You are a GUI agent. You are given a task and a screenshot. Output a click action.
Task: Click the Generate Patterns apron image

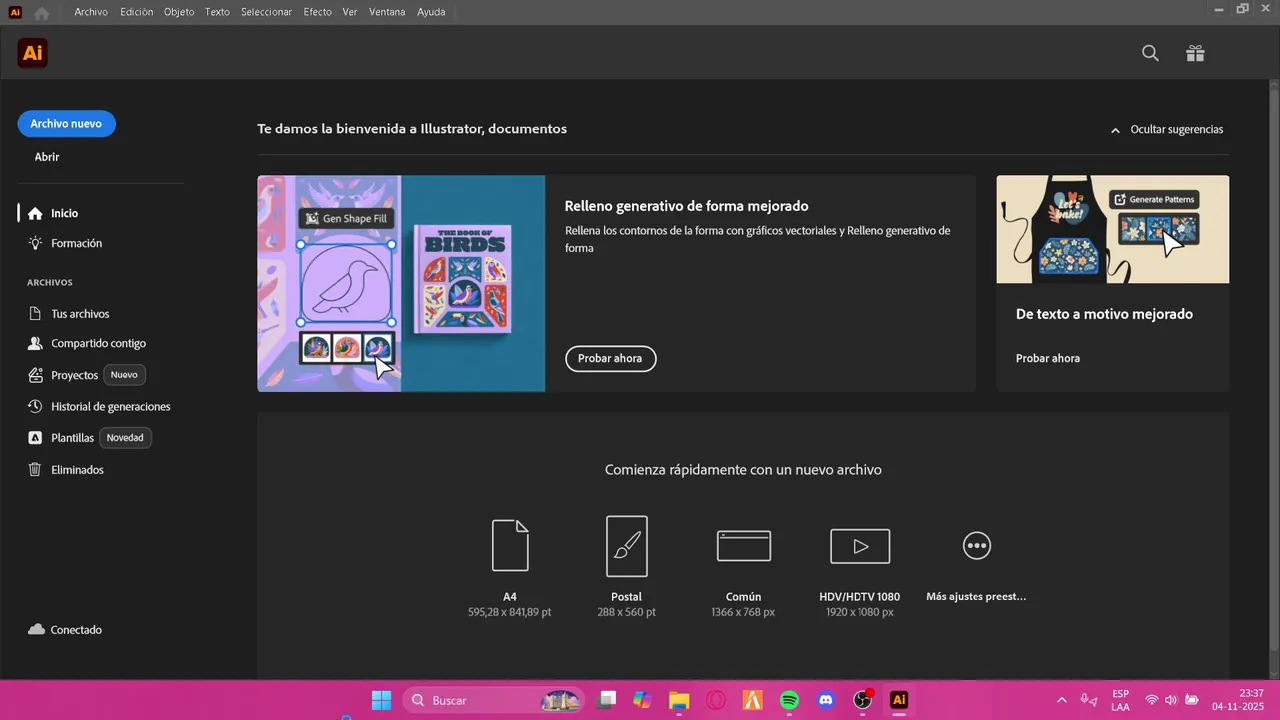pyautogui.click(x=1112, y=229)
